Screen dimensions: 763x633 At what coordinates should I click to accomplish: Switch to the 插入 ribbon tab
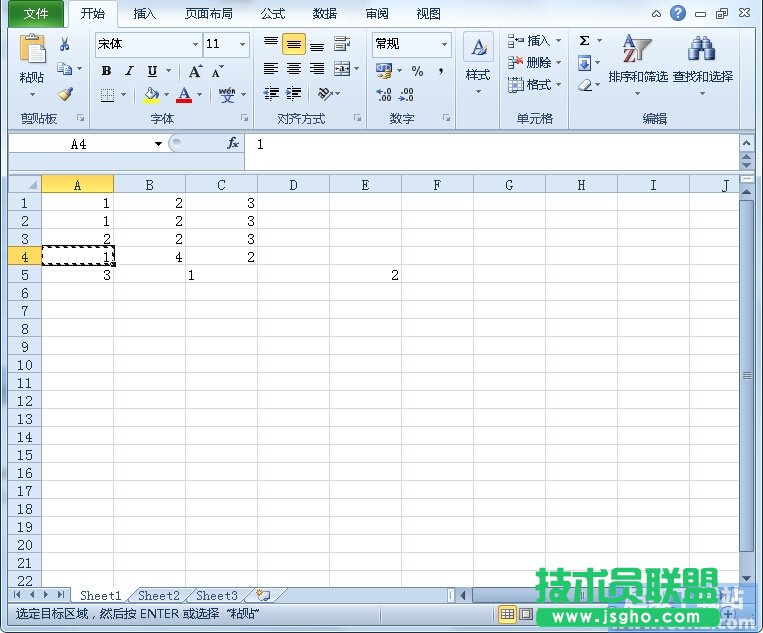[x=145, y=14]
